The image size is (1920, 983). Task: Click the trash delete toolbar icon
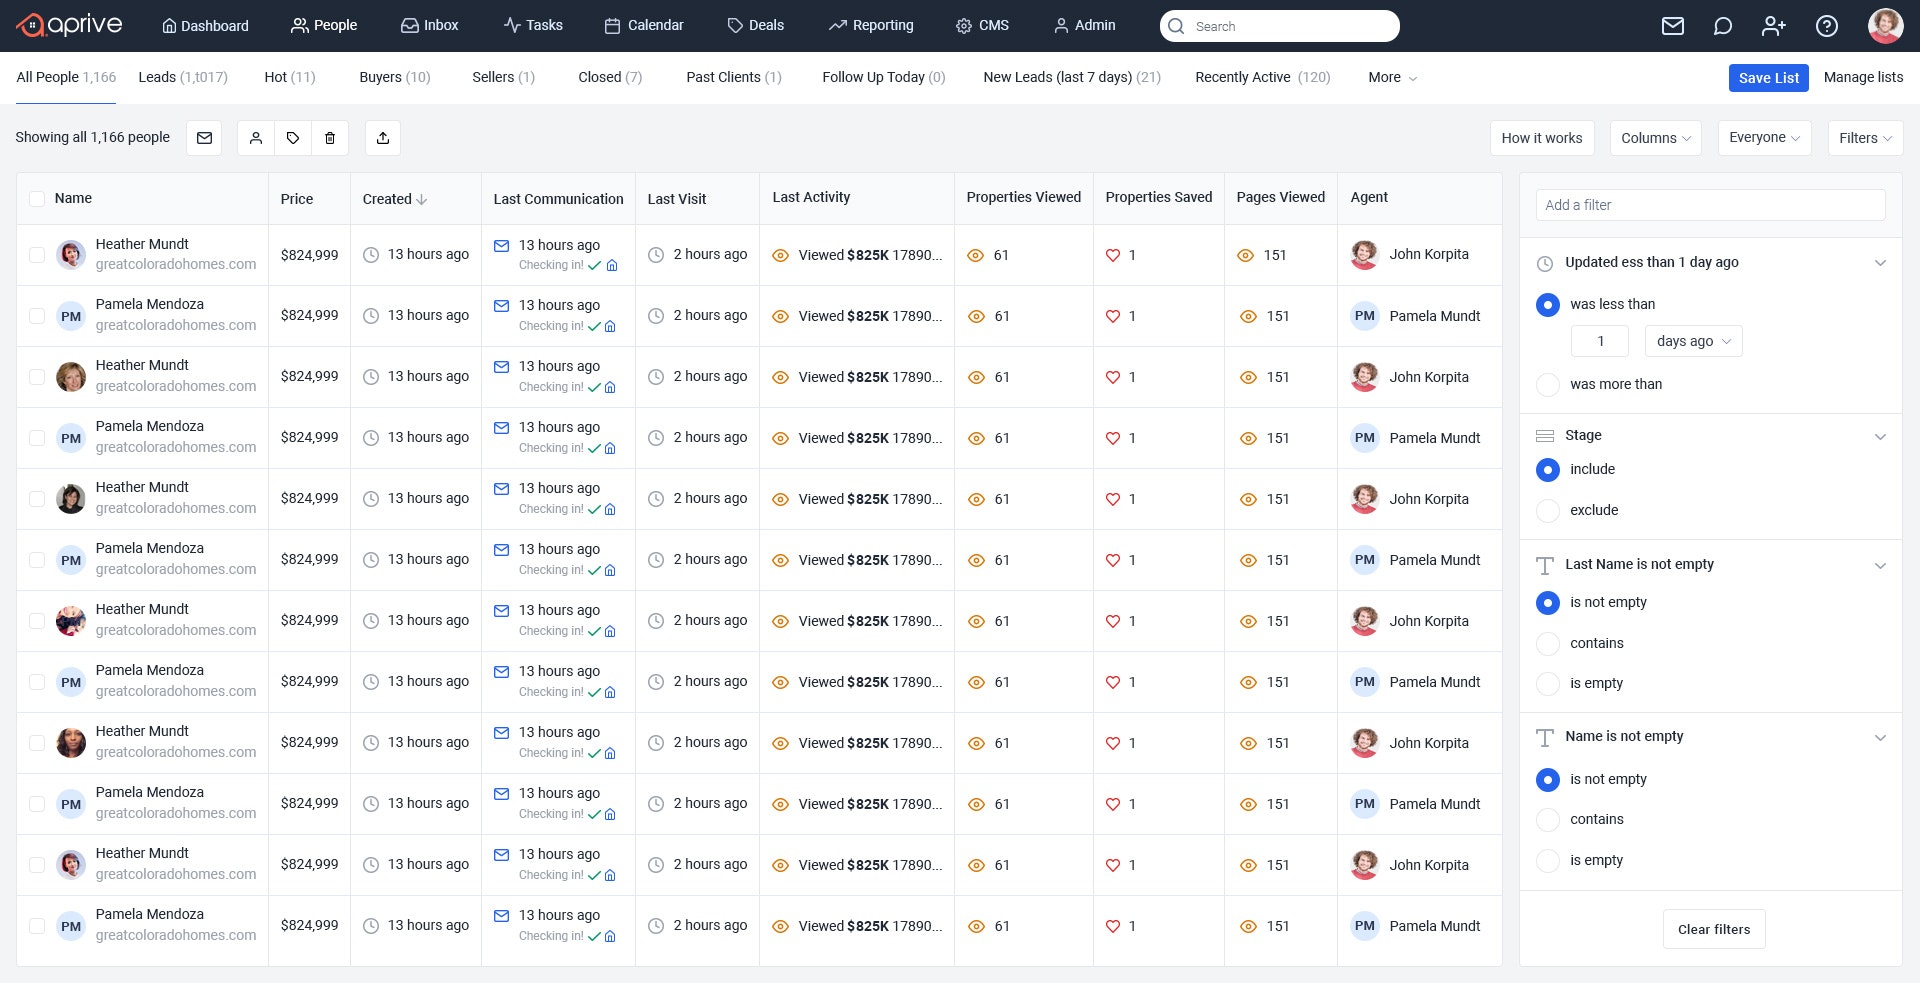click(330, 138)
